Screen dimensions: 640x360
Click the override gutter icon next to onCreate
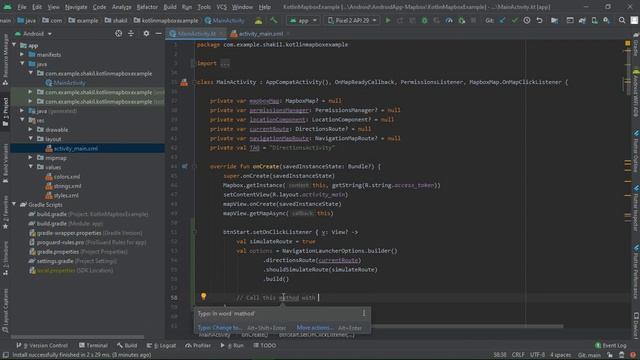coord(184,167)
